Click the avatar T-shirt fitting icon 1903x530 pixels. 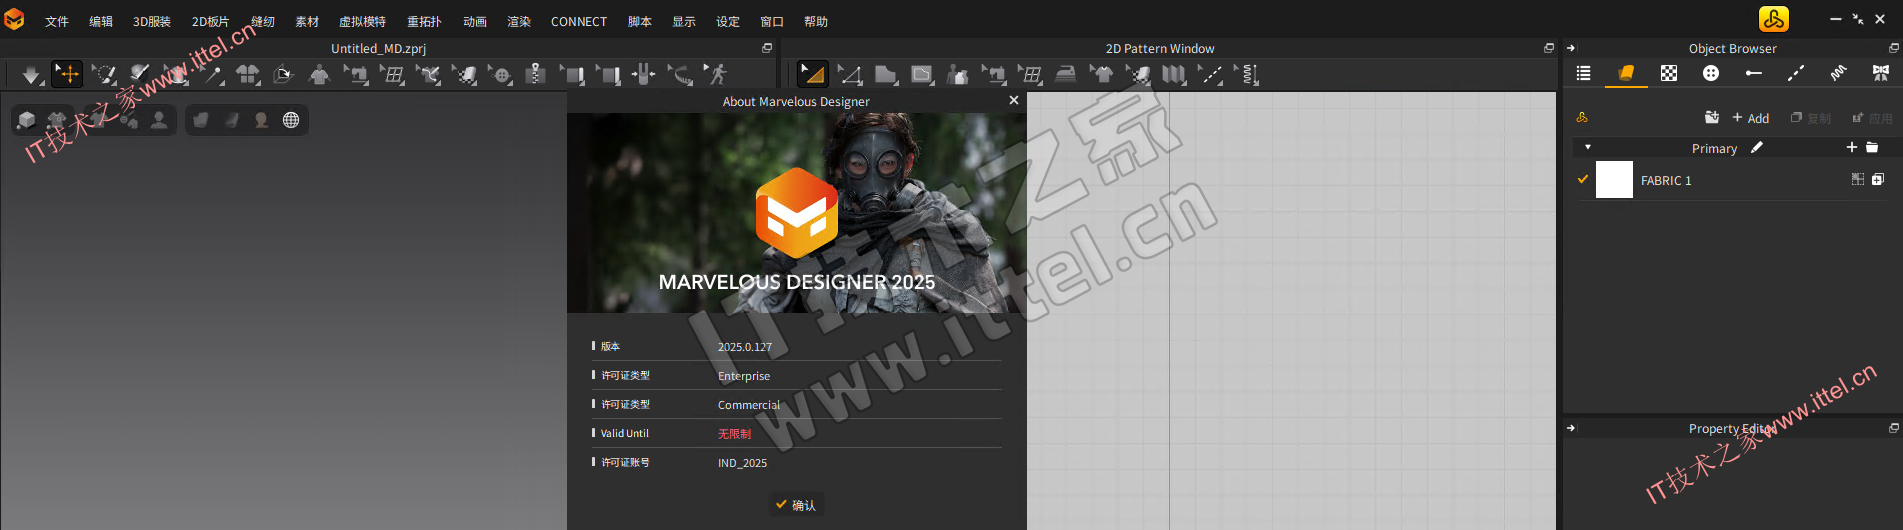point(320,74)
